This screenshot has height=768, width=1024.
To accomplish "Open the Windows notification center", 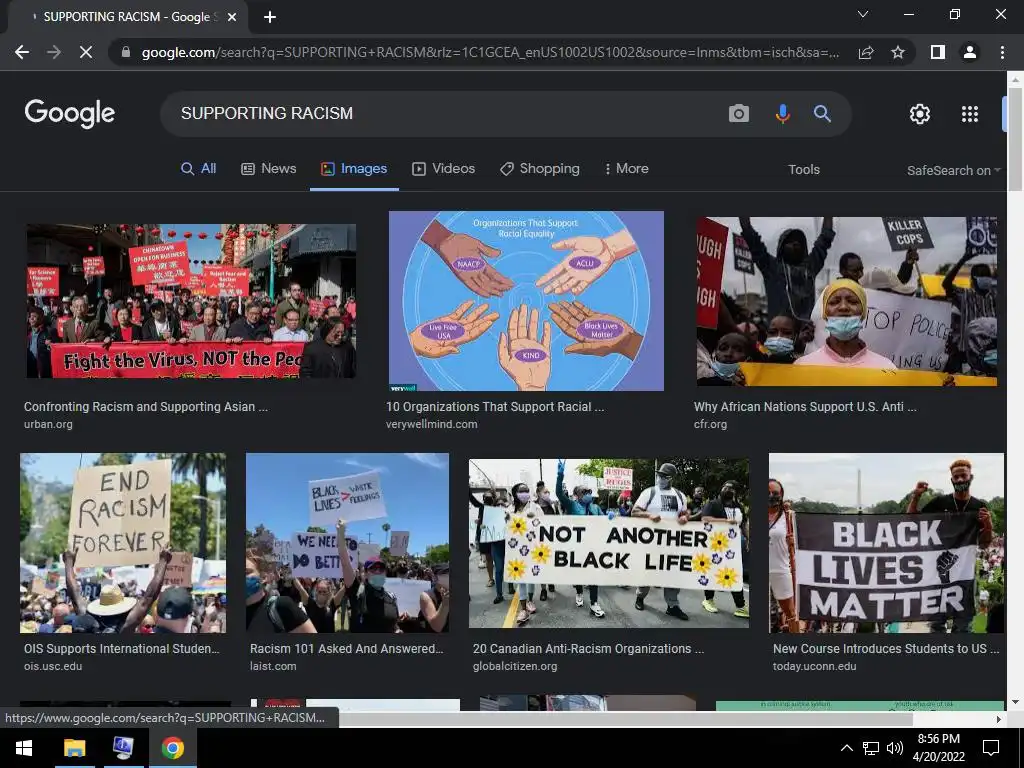I will click(991, 748).
